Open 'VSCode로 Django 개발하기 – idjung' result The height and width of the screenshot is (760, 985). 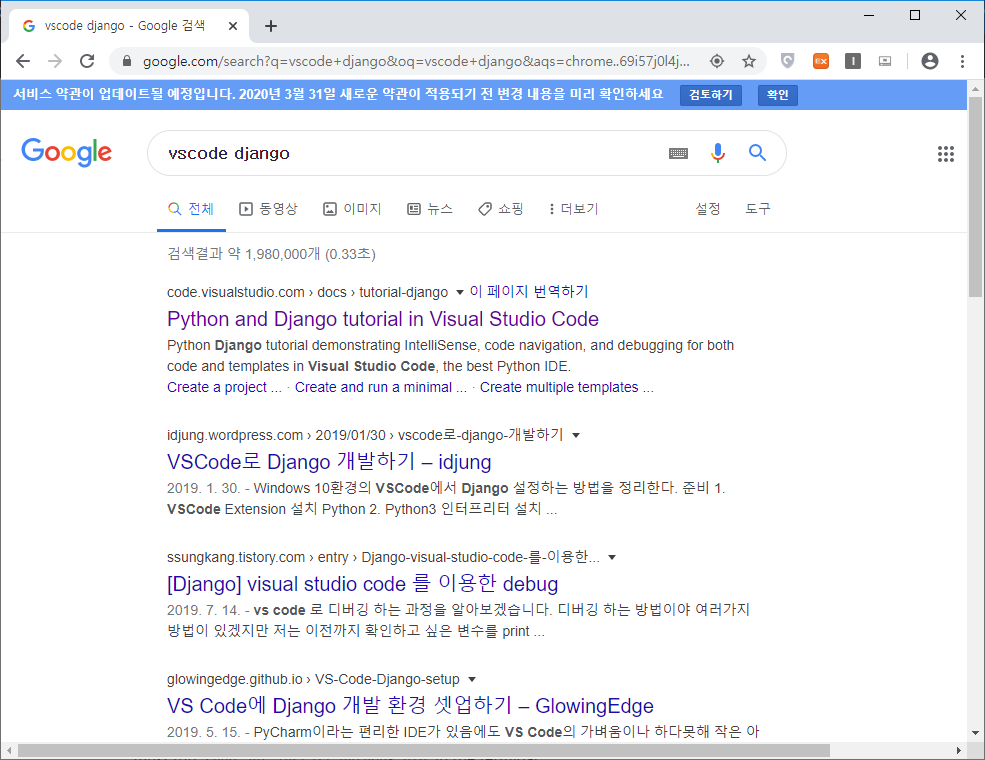[x=329, y=462]
